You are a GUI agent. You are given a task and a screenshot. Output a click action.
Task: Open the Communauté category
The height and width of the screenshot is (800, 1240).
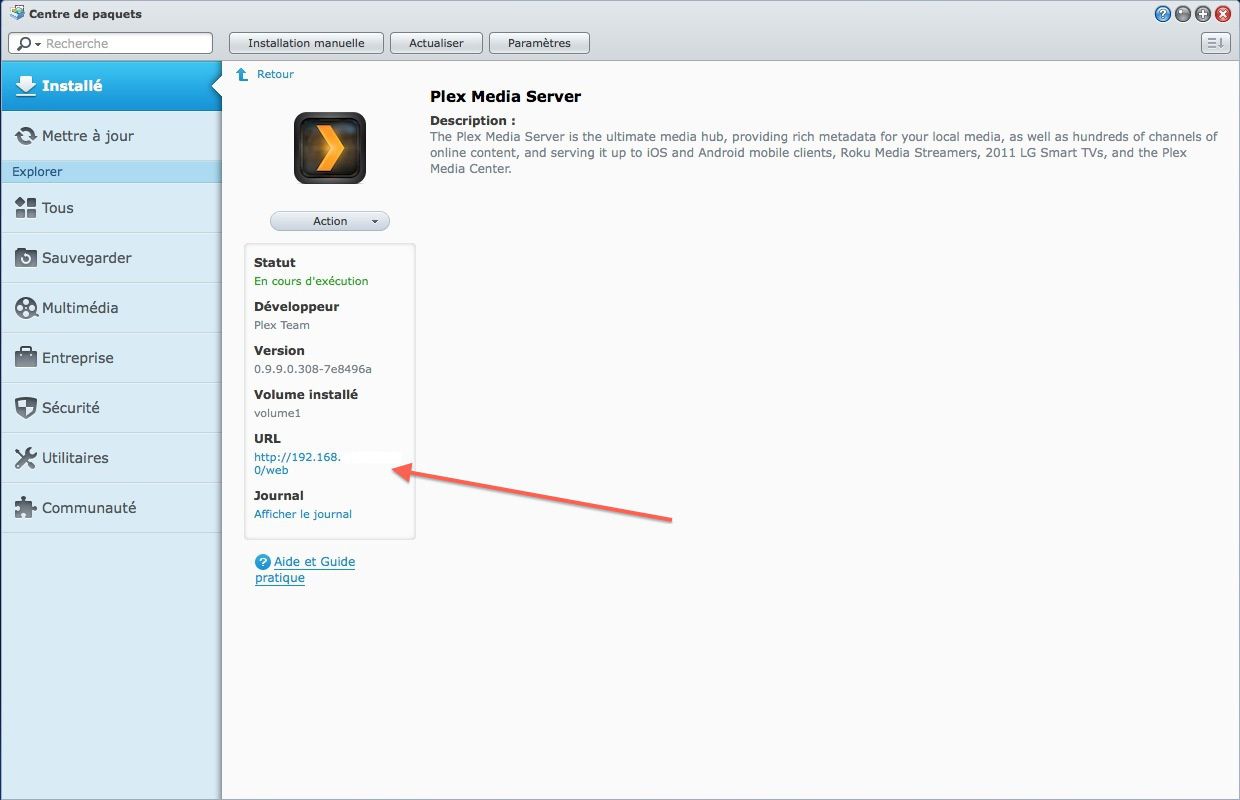point(111,508)
